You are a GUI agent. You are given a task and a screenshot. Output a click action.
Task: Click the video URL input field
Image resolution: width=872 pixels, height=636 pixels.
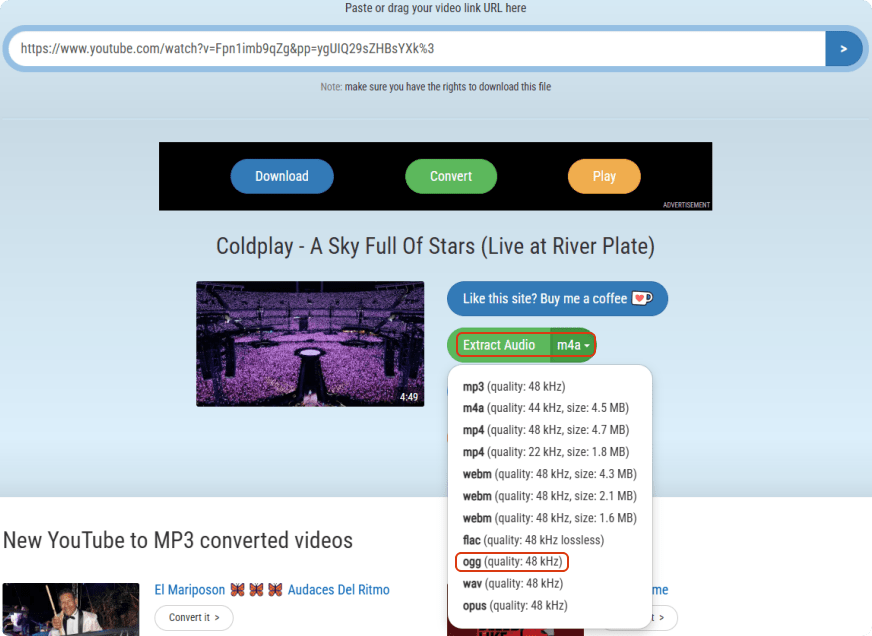[416, 48]
